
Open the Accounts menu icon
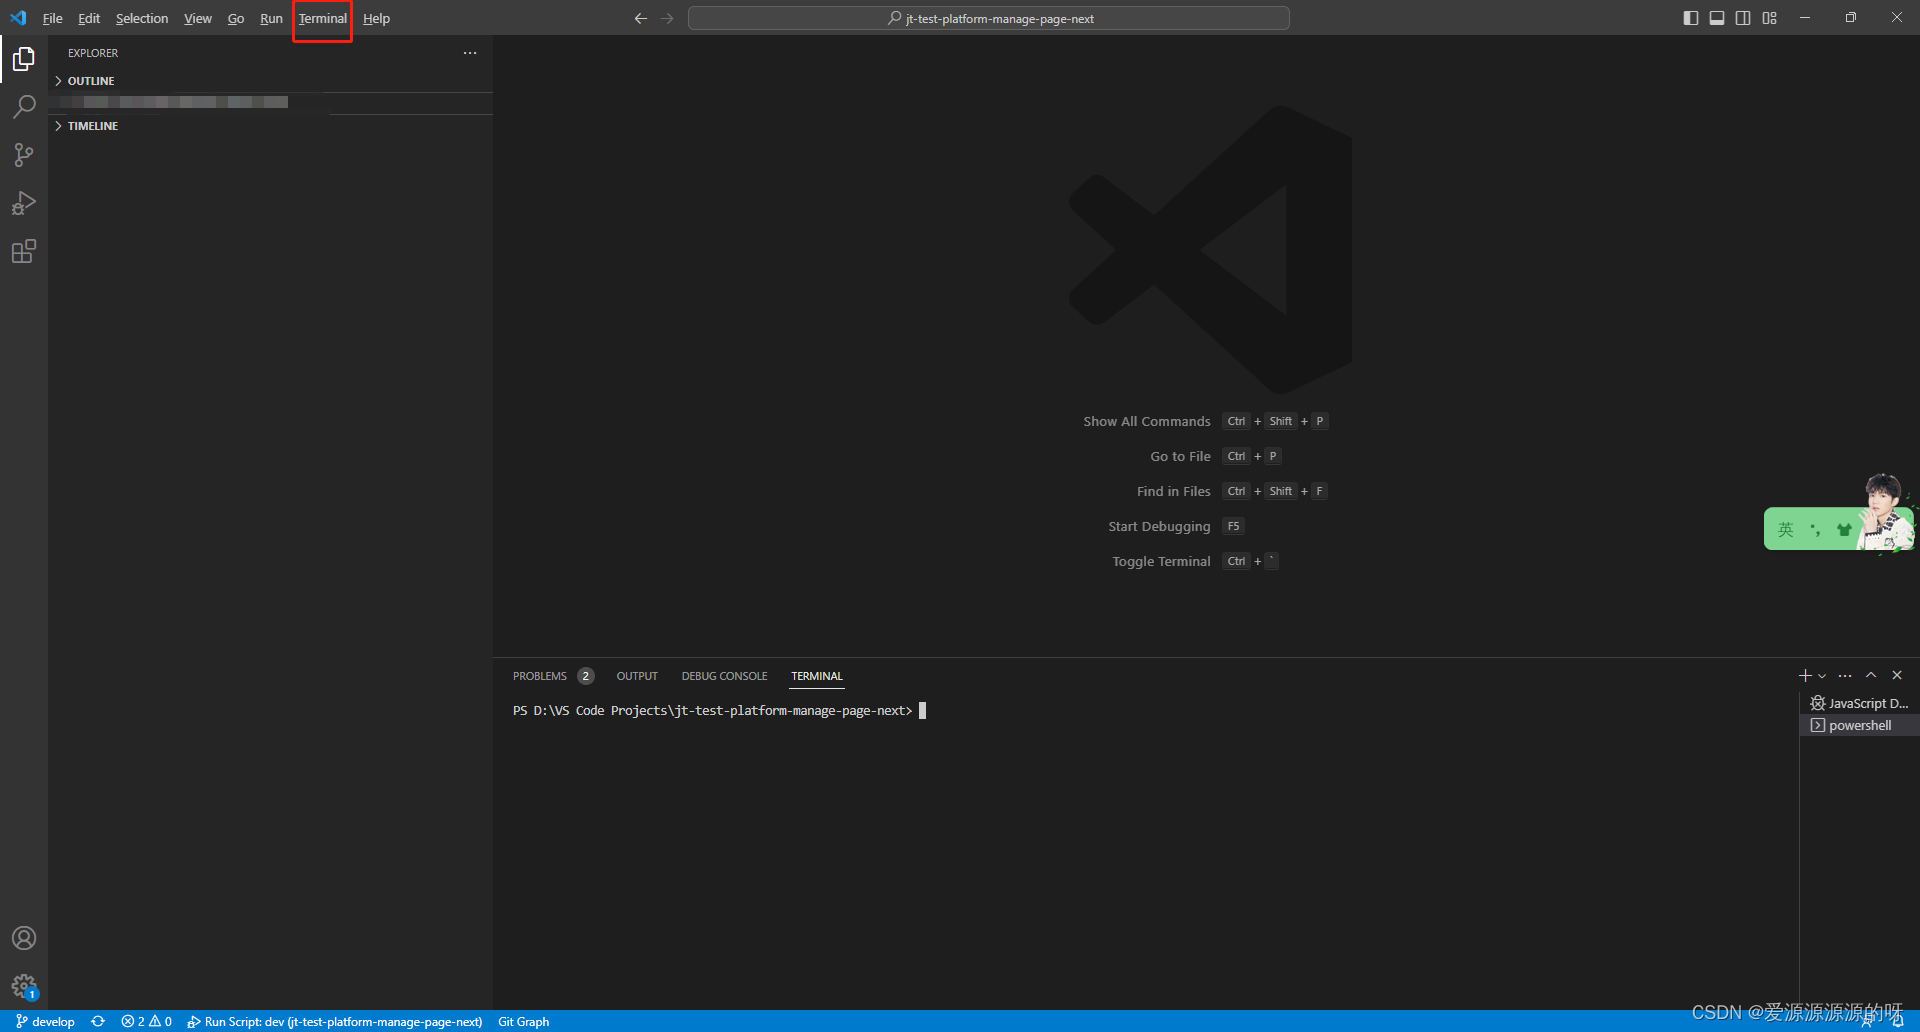tap(24, 938)
